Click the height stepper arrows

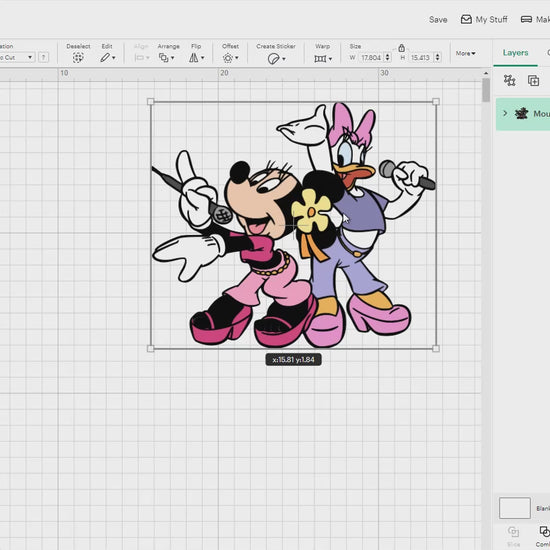tap(437, 57)
